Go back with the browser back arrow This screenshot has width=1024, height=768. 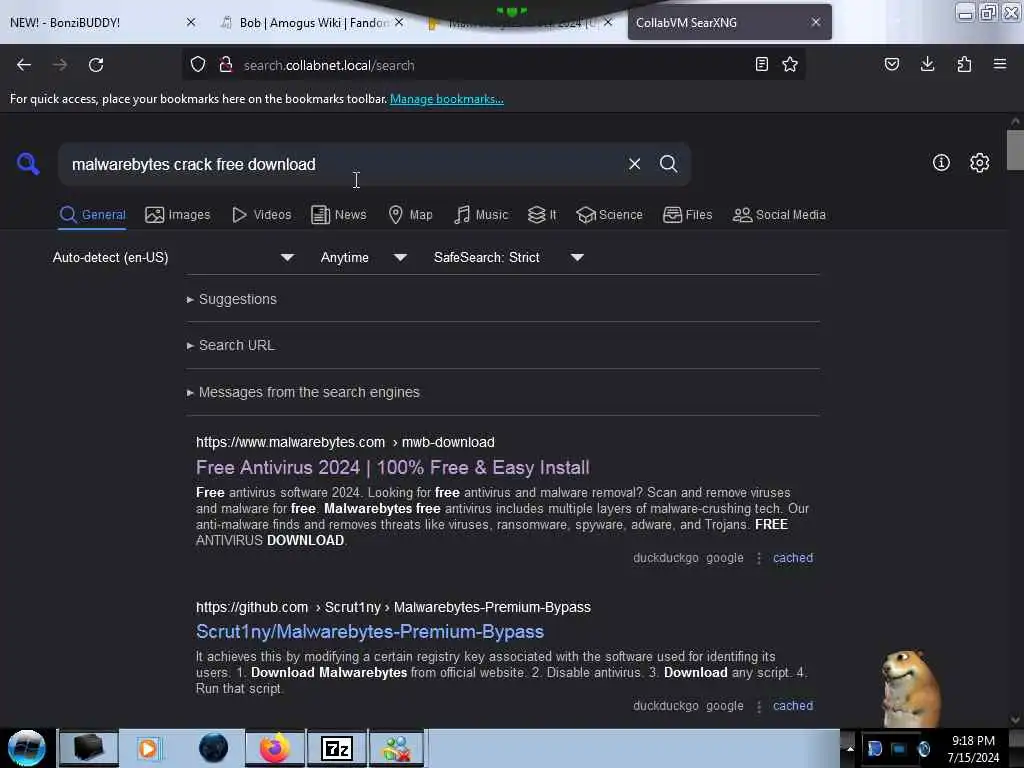click(x=24, y=65)
